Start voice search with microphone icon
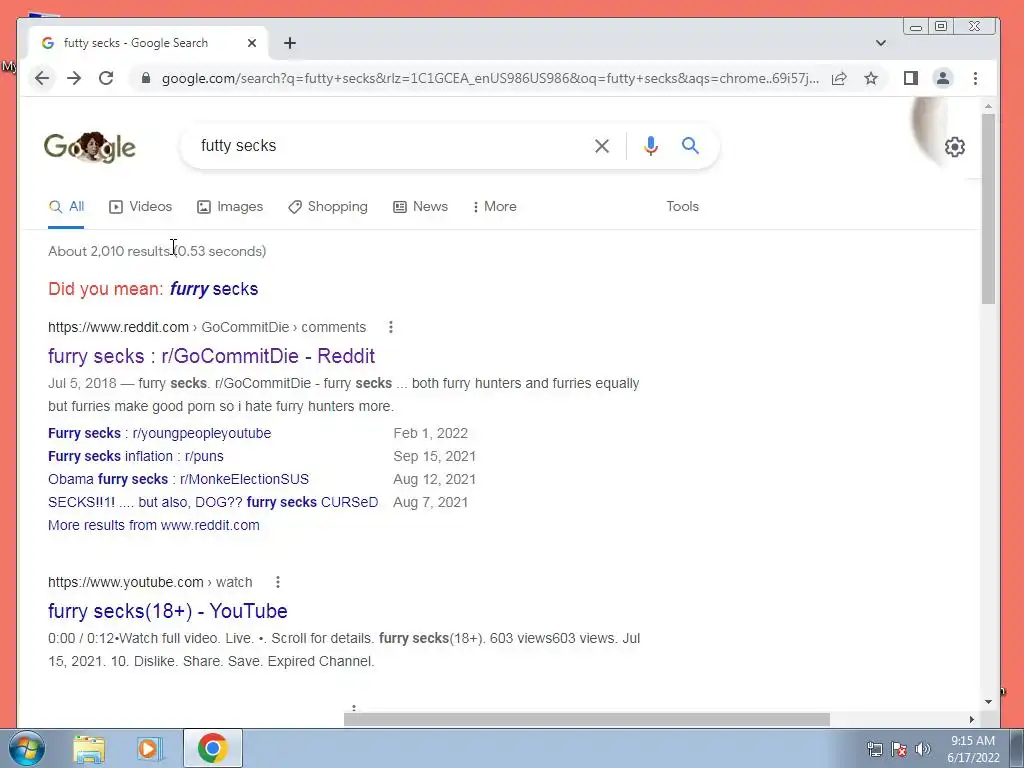The image size is (1024, 768). click(650, 146)
